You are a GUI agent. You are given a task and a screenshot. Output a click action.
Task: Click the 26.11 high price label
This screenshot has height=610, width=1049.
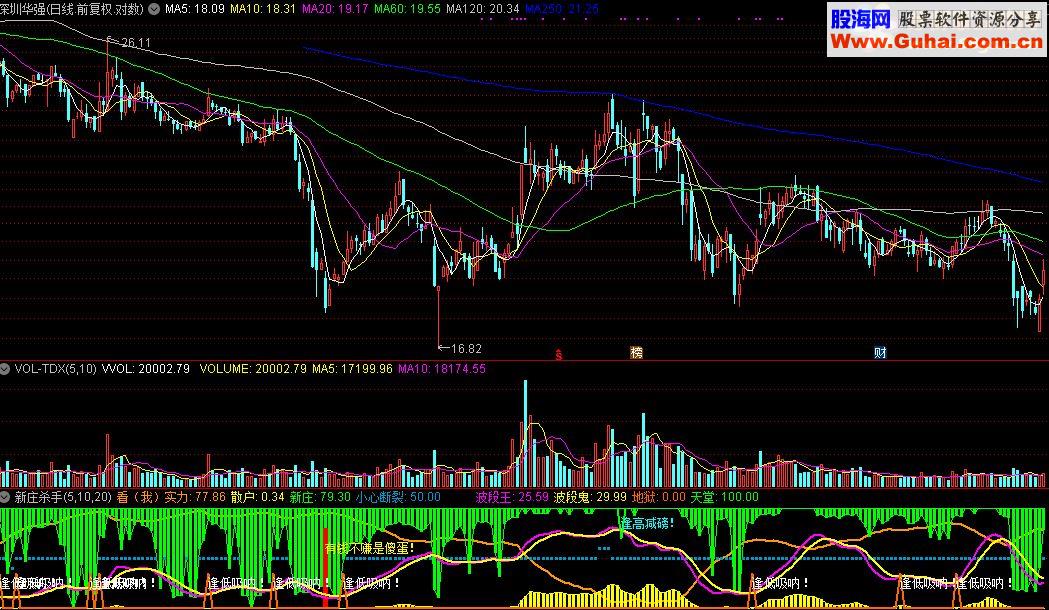click(136, 43)
